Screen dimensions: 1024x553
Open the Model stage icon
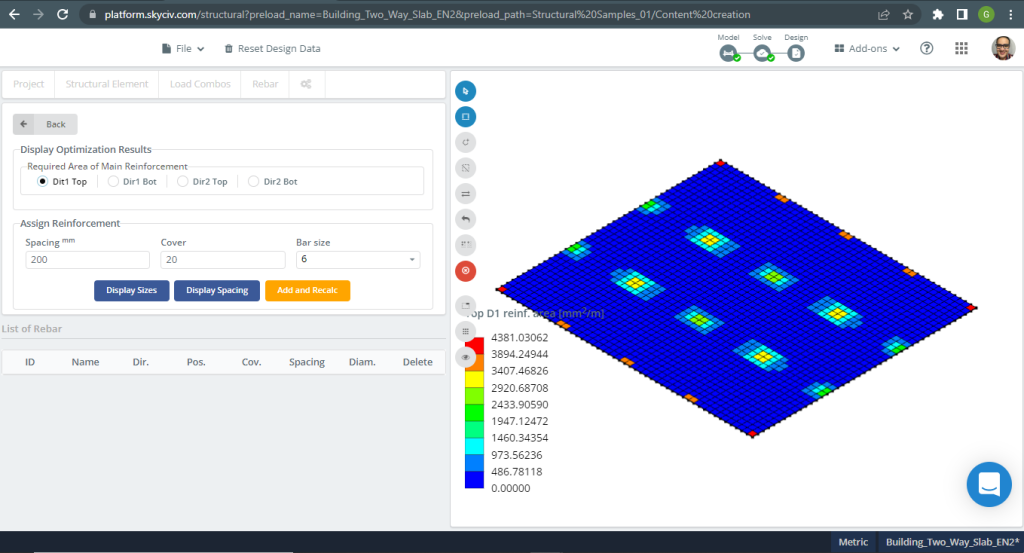729,53
